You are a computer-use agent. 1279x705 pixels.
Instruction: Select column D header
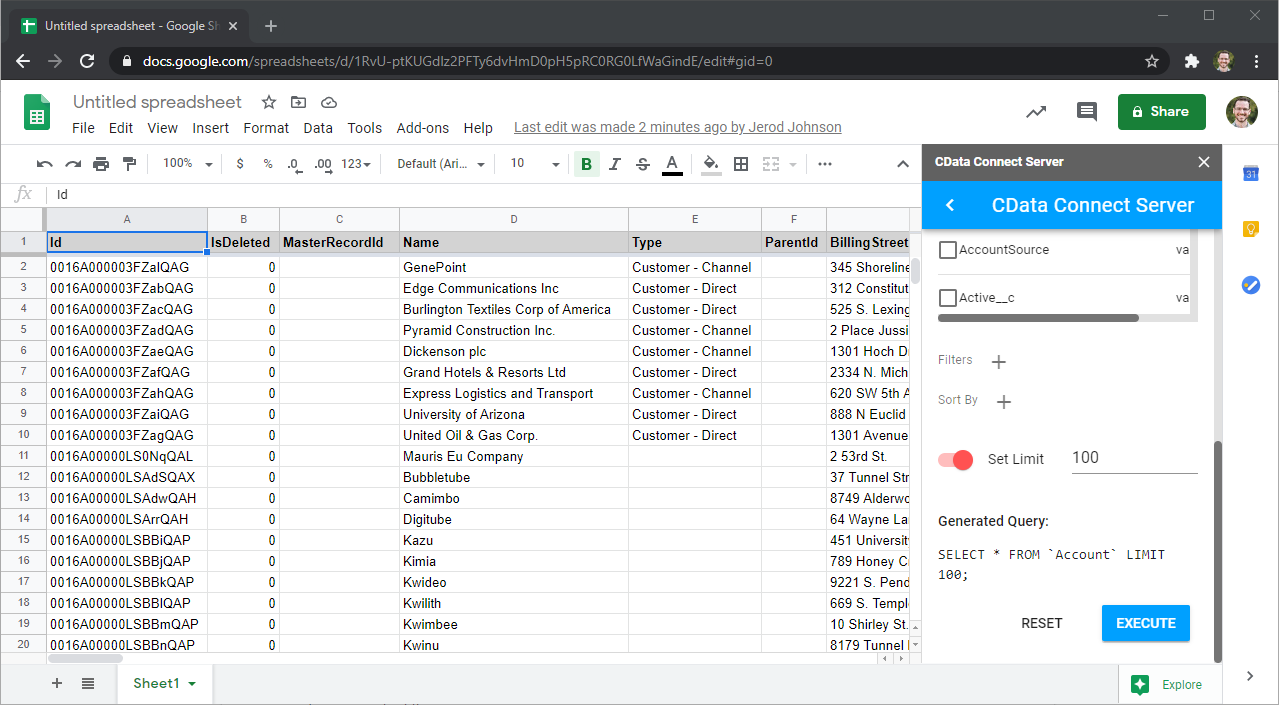point(514,219)
